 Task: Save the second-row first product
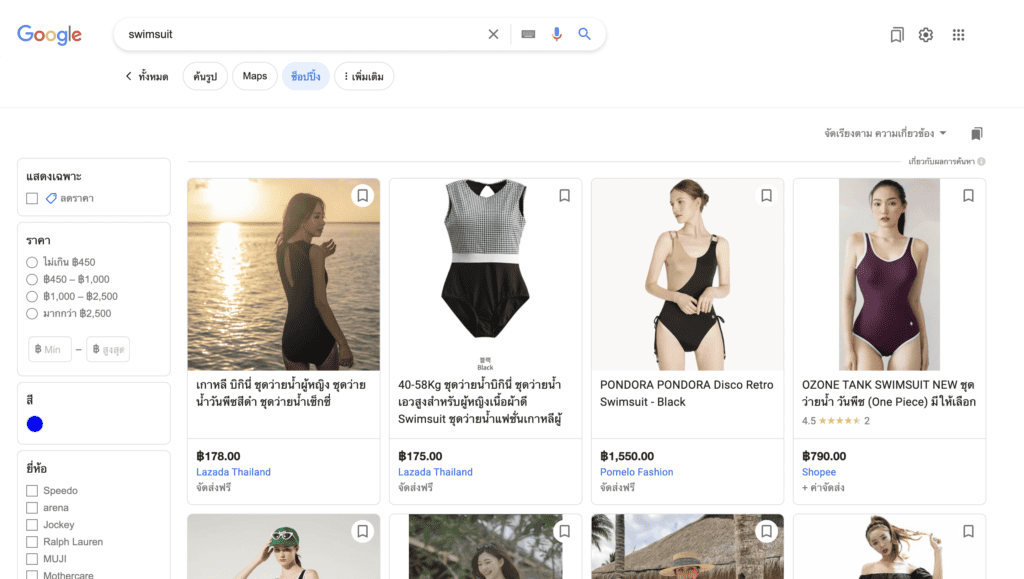[x=362, y=531]
